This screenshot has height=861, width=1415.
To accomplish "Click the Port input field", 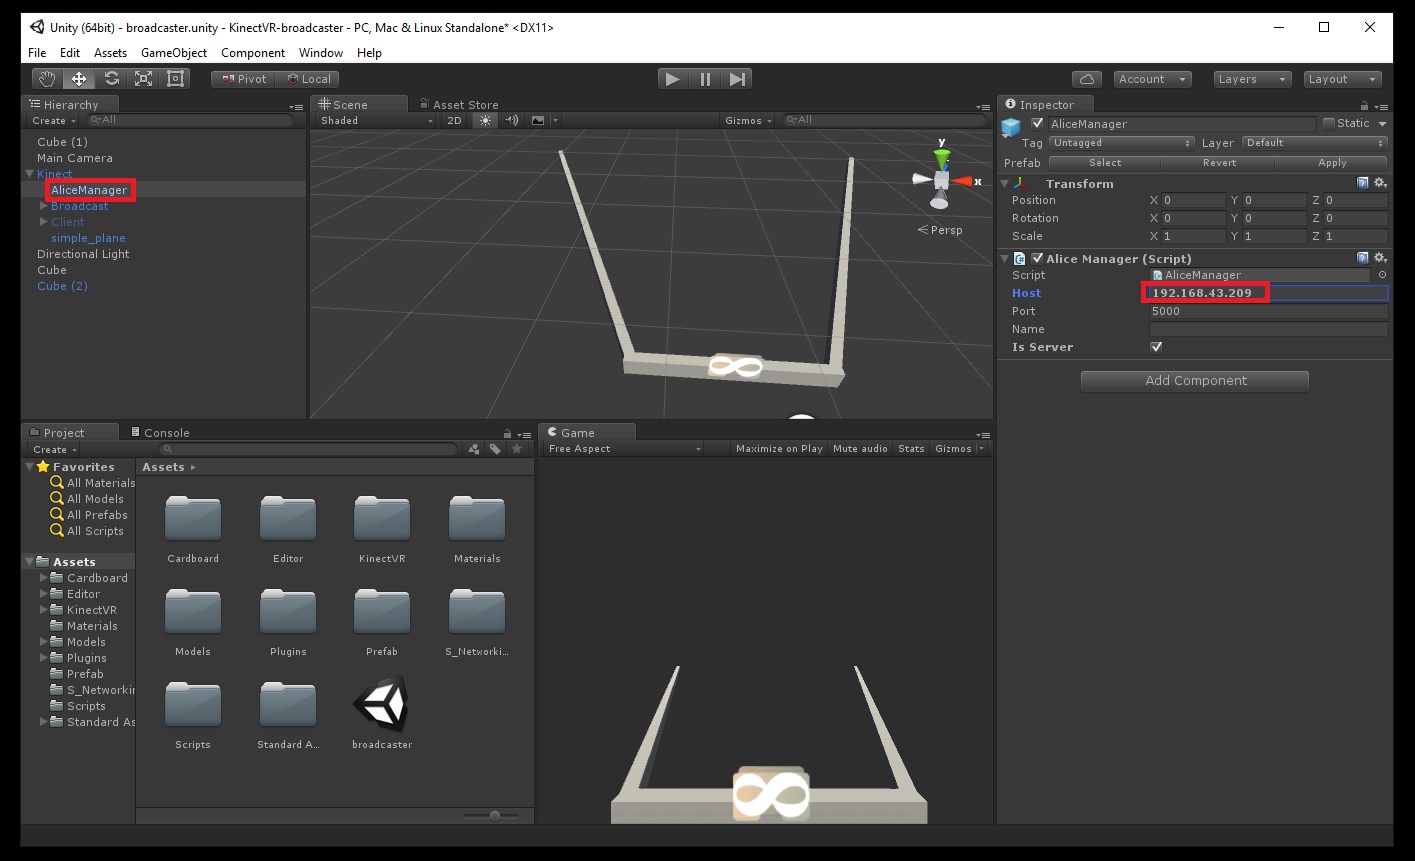I will 1267,311.
